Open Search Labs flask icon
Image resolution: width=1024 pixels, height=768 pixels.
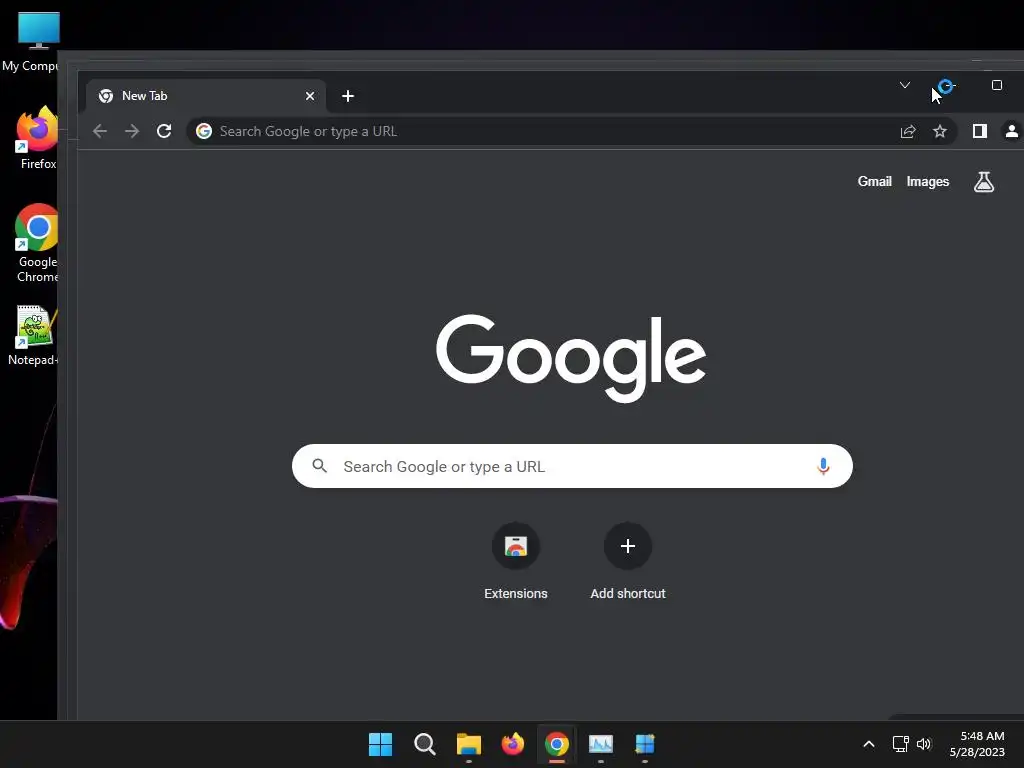tap(984, 182)
